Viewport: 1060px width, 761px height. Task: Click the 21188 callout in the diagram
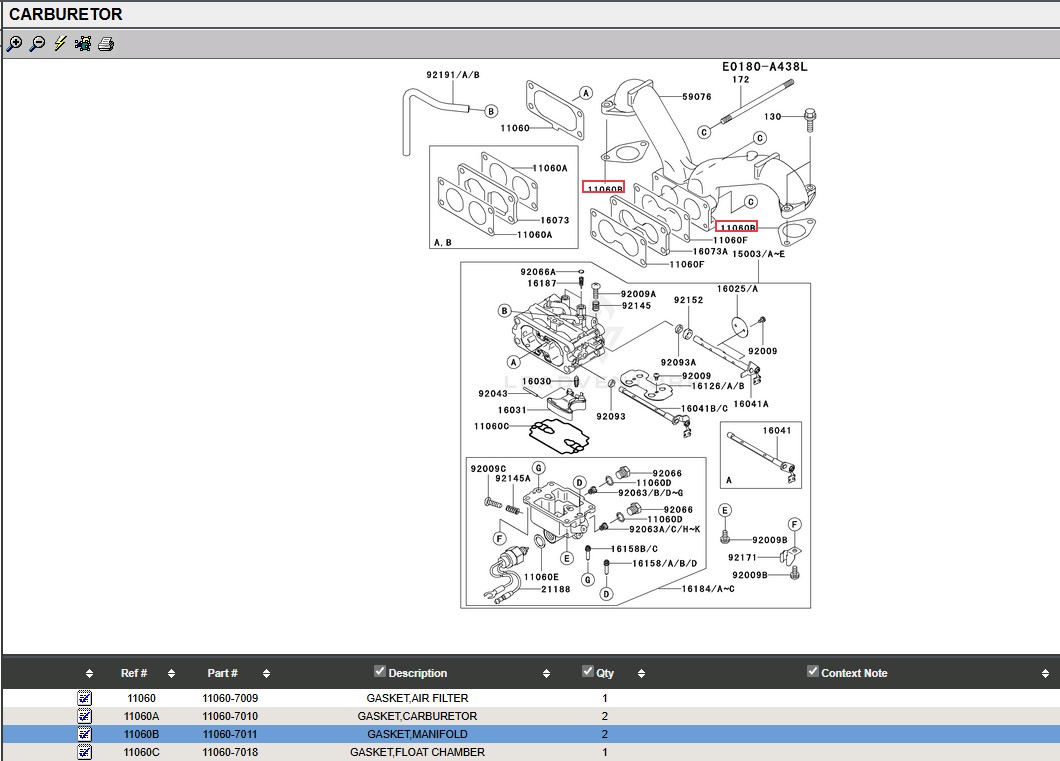point(556,589)
